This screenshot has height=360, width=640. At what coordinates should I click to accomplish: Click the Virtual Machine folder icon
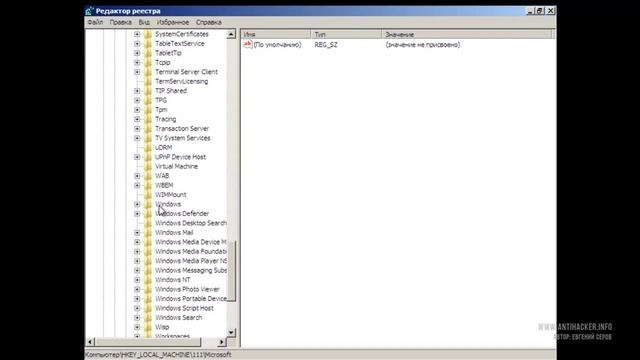click(148, 166)
